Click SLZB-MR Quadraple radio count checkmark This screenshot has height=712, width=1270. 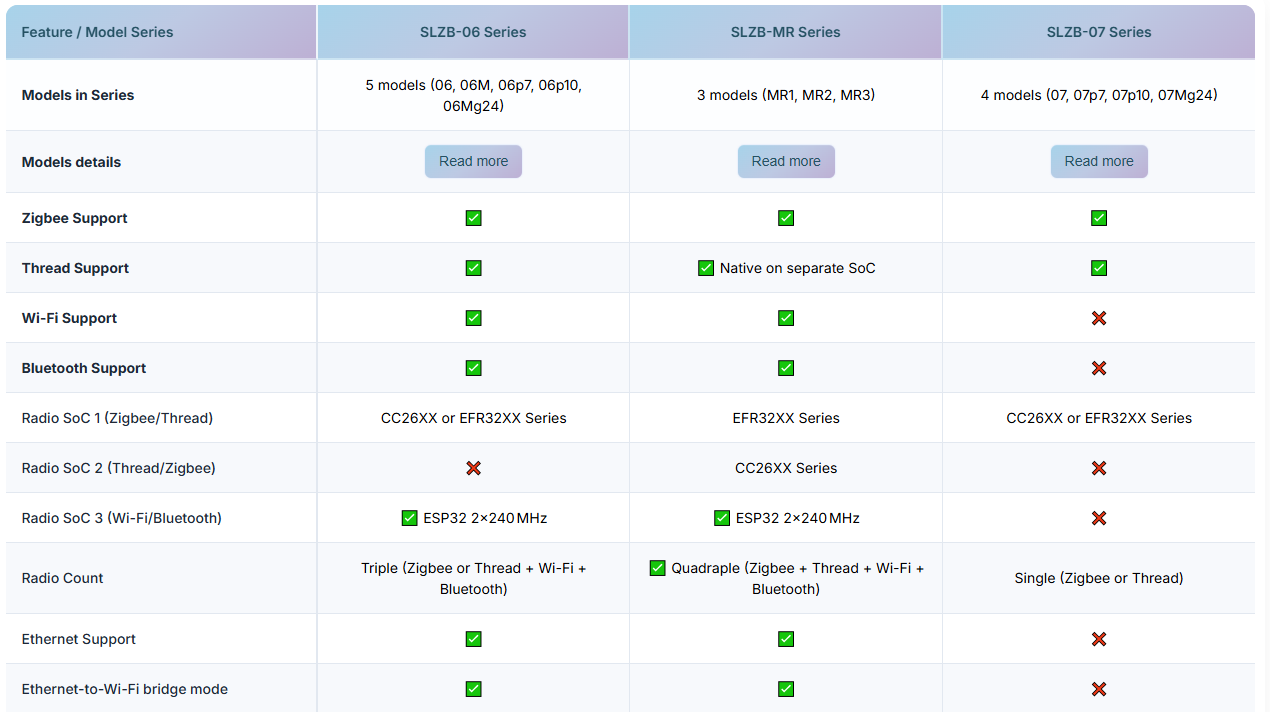(x=657, y=568)
